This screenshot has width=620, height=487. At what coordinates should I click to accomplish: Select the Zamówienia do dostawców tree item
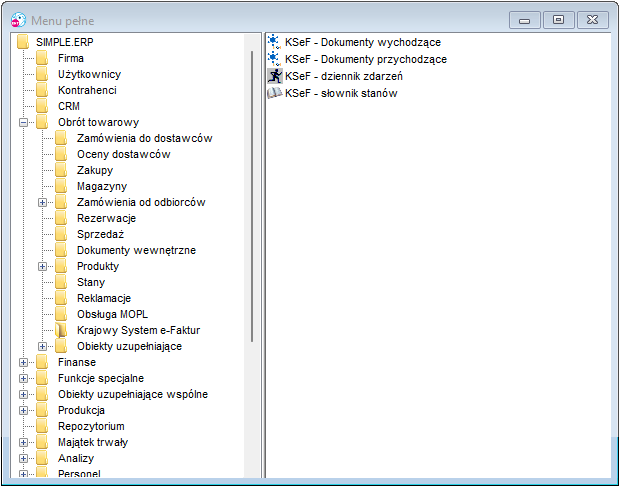145,138
